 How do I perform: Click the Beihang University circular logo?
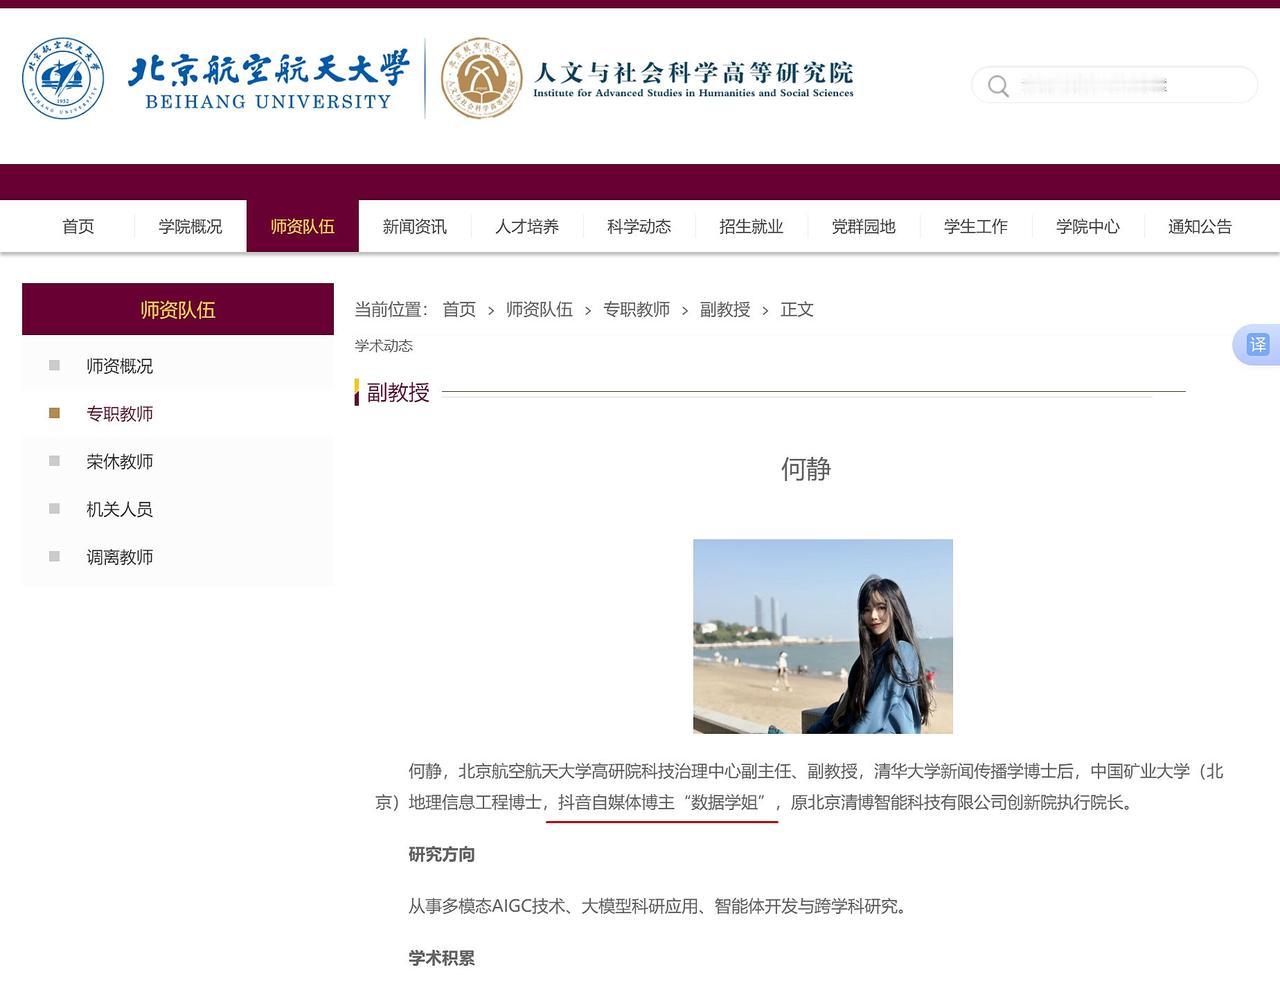(x=62, y=78)
